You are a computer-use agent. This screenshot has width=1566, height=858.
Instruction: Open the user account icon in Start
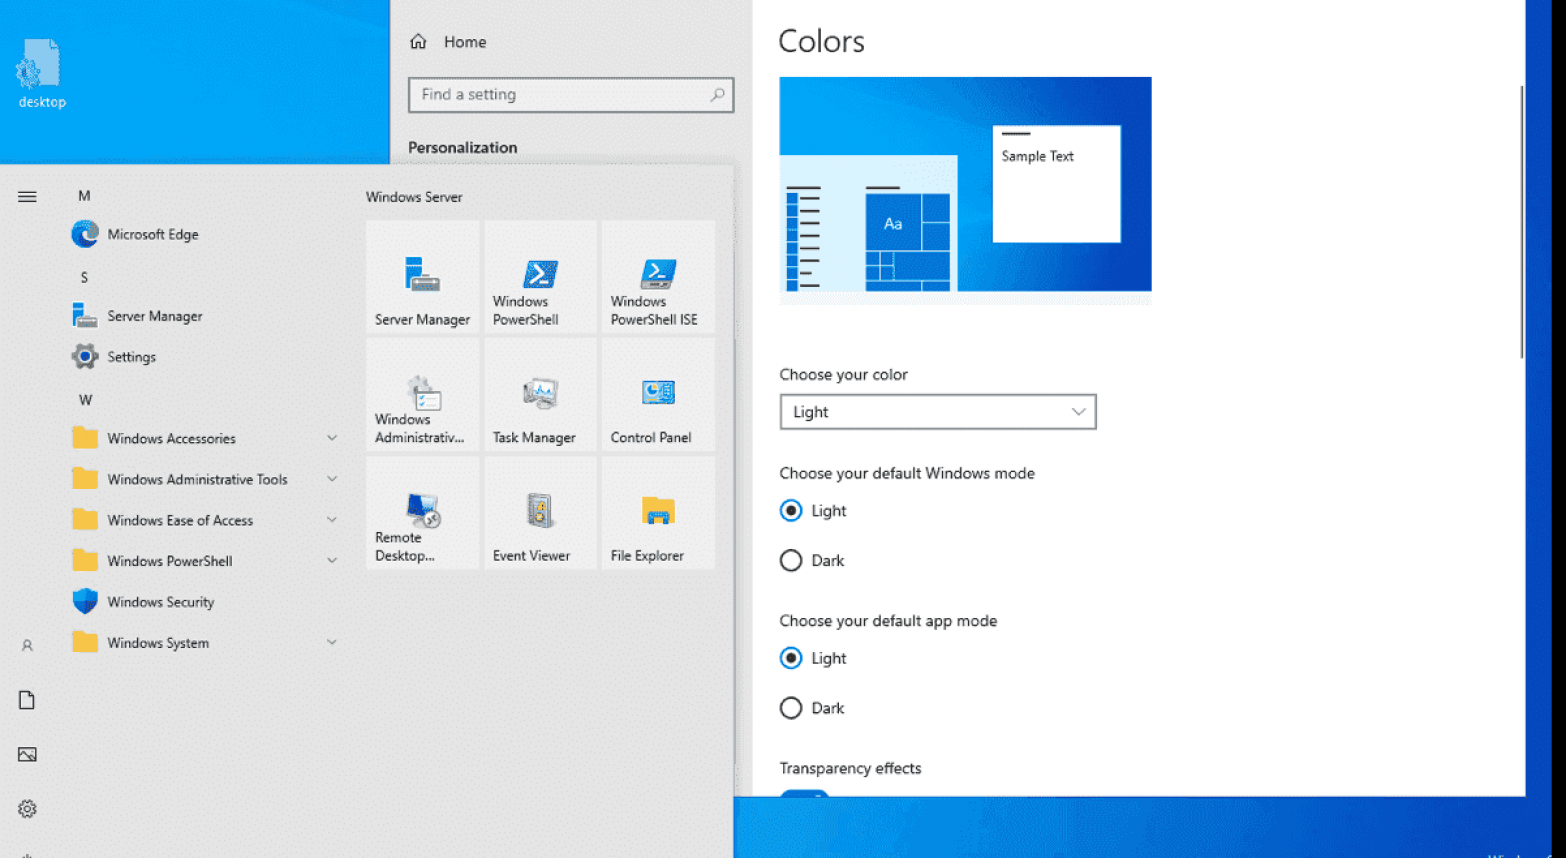click(x=27, y=646)
